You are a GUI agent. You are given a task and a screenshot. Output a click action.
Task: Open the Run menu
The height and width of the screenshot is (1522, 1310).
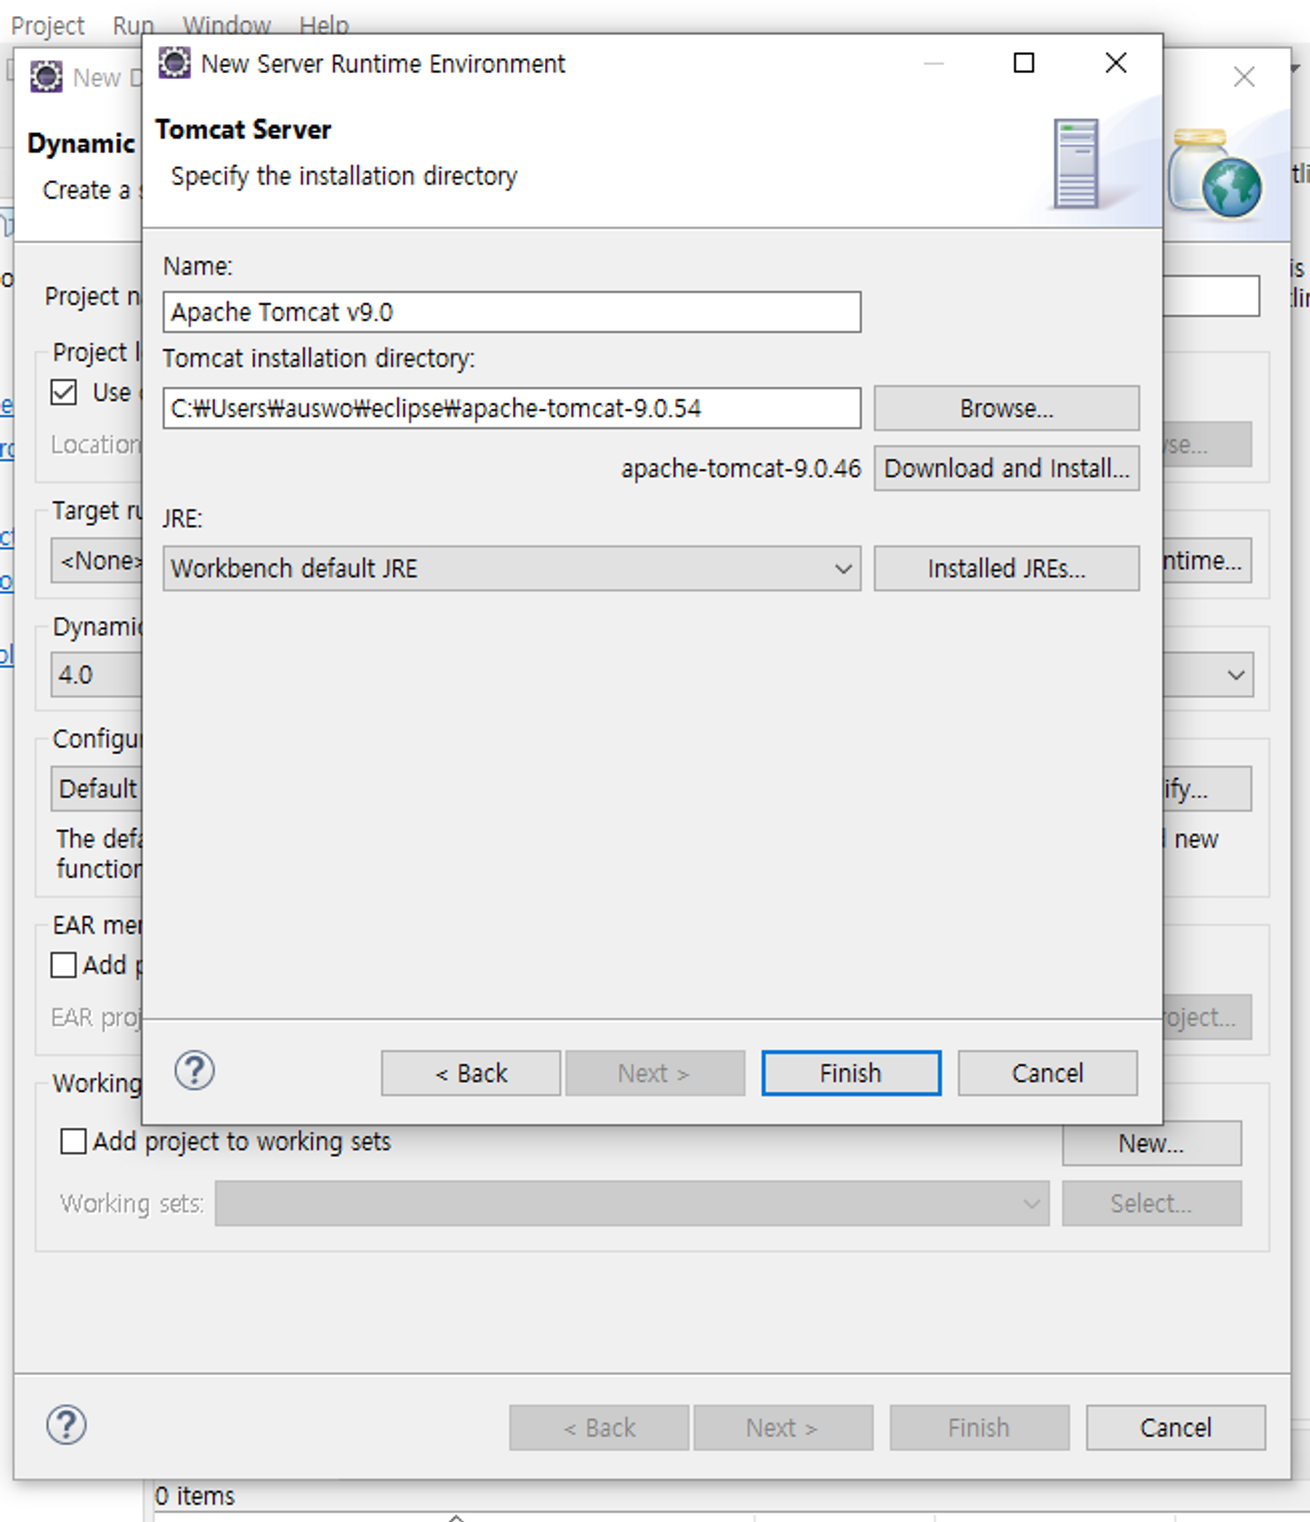pyautogui.click(x=133, y=25)
